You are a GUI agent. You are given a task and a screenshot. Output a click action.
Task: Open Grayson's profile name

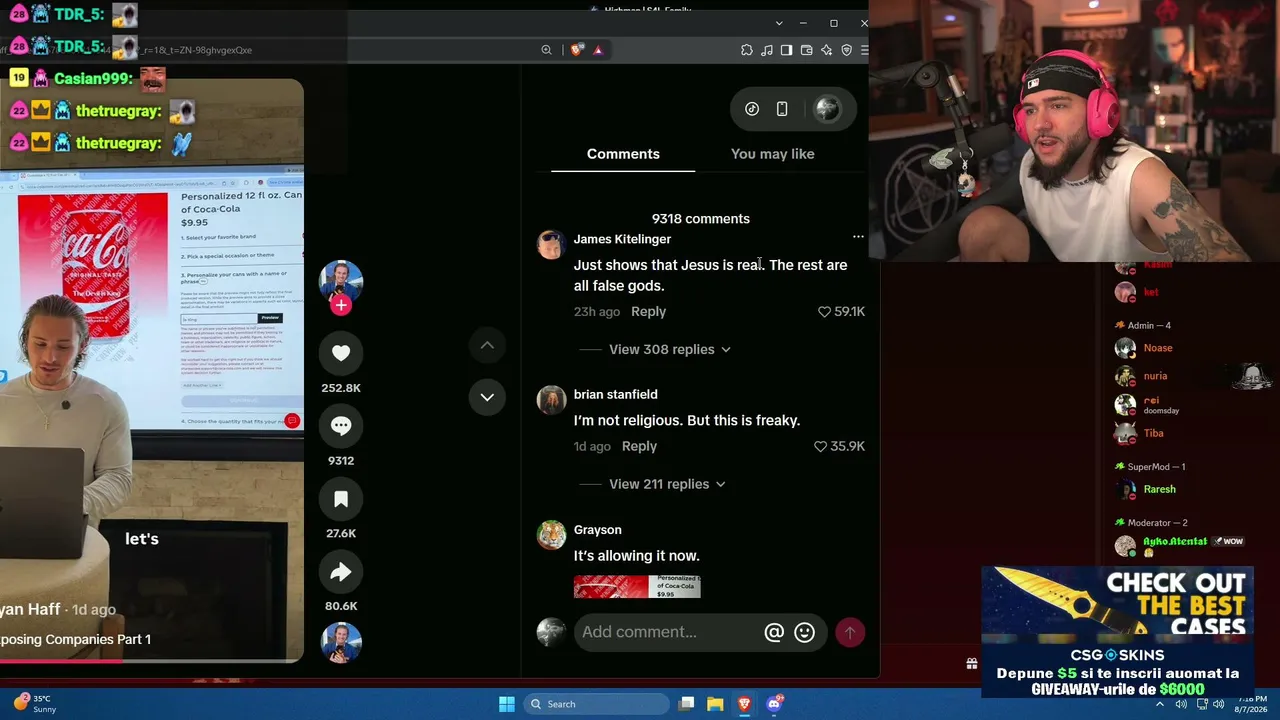pyautogui.click(x=598, y=530)
